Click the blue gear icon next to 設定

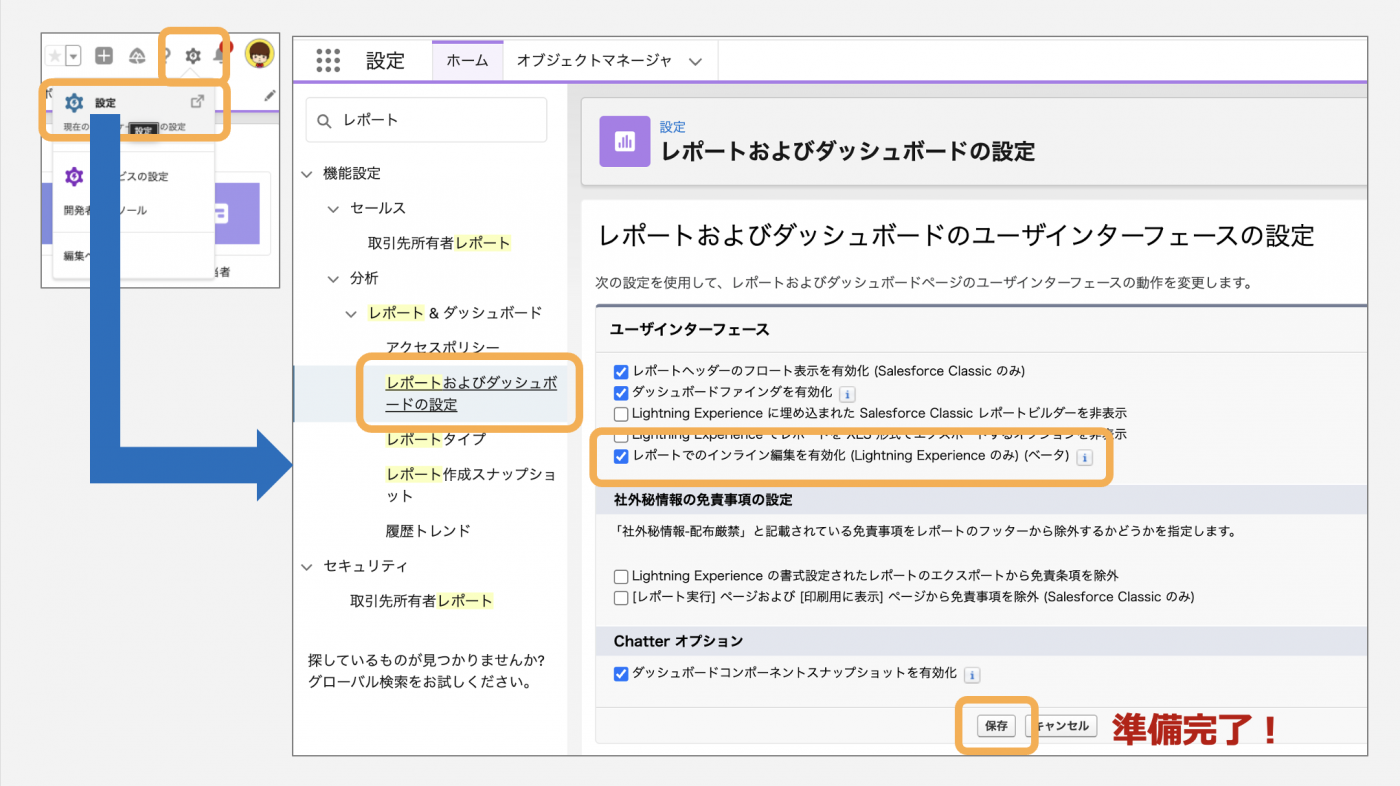point(73,102)
